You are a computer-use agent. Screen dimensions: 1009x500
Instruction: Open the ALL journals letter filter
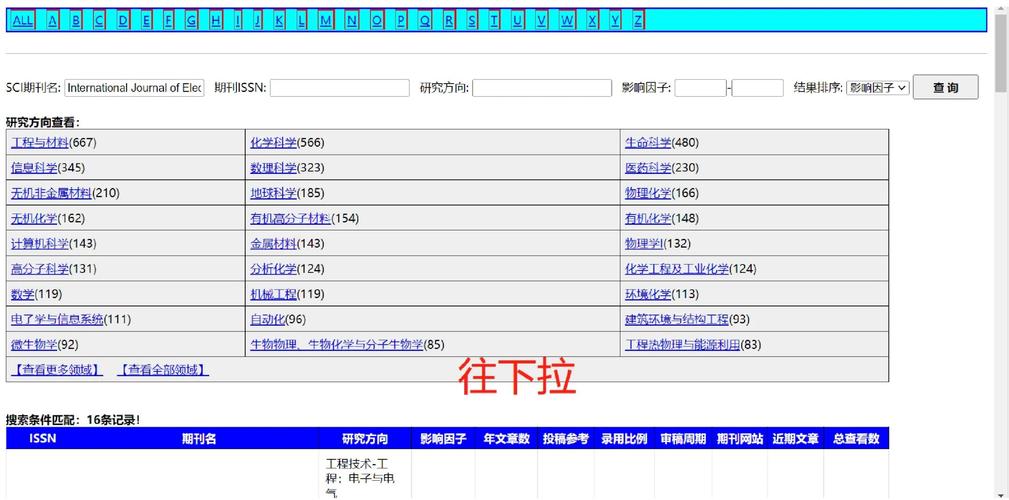pos(23,21)
